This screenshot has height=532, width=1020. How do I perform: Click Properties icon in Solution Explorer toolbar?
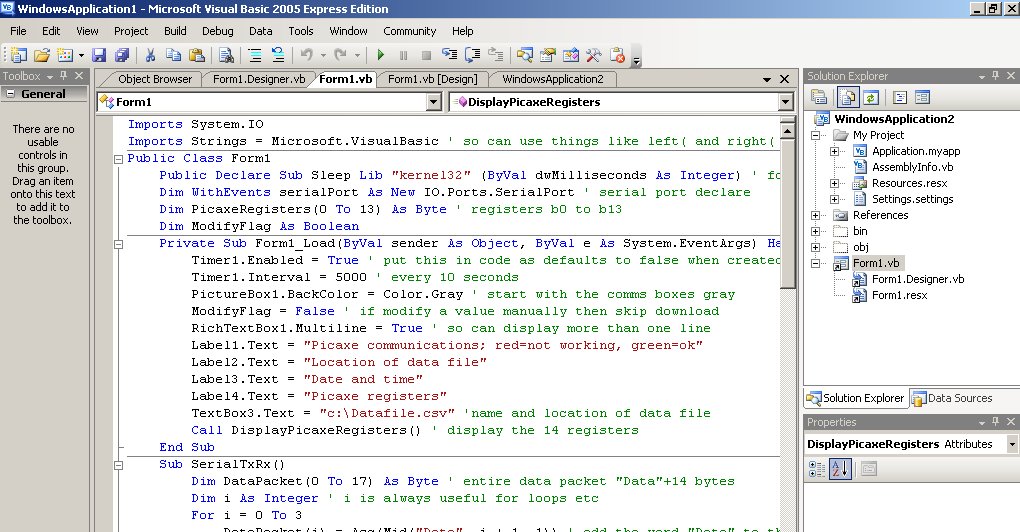[x=820, y=98]
